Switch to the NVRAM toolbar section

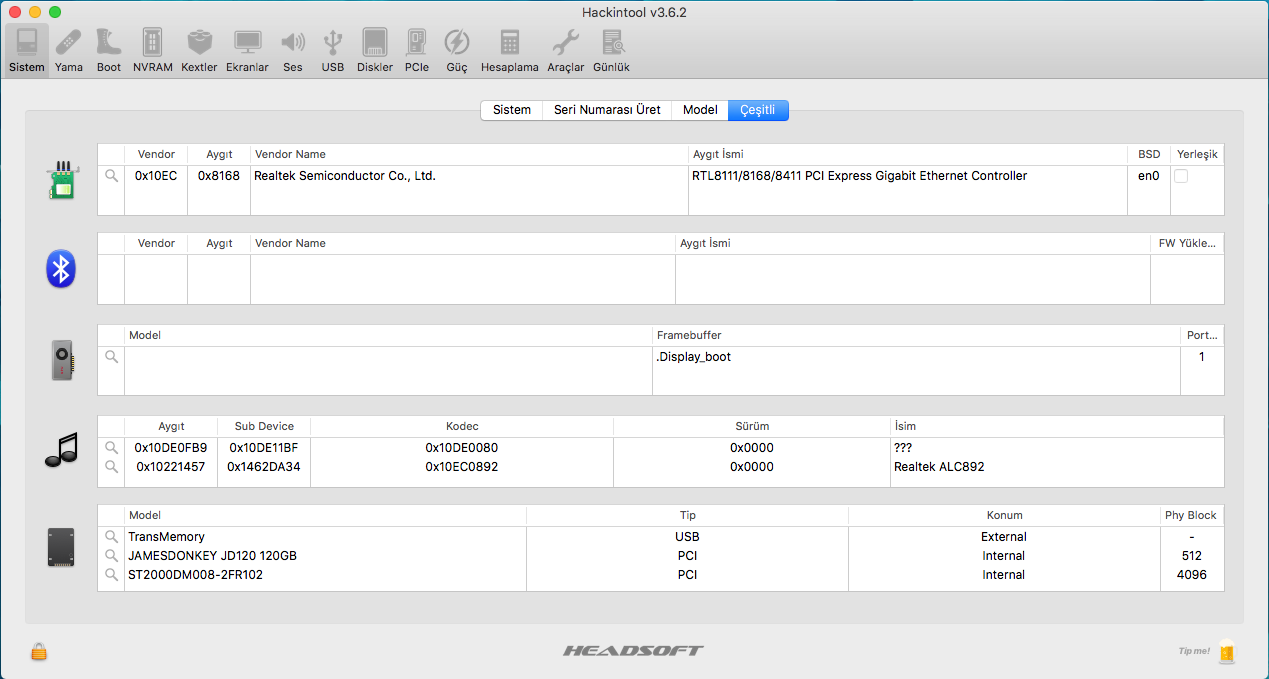tap(153, 50)
